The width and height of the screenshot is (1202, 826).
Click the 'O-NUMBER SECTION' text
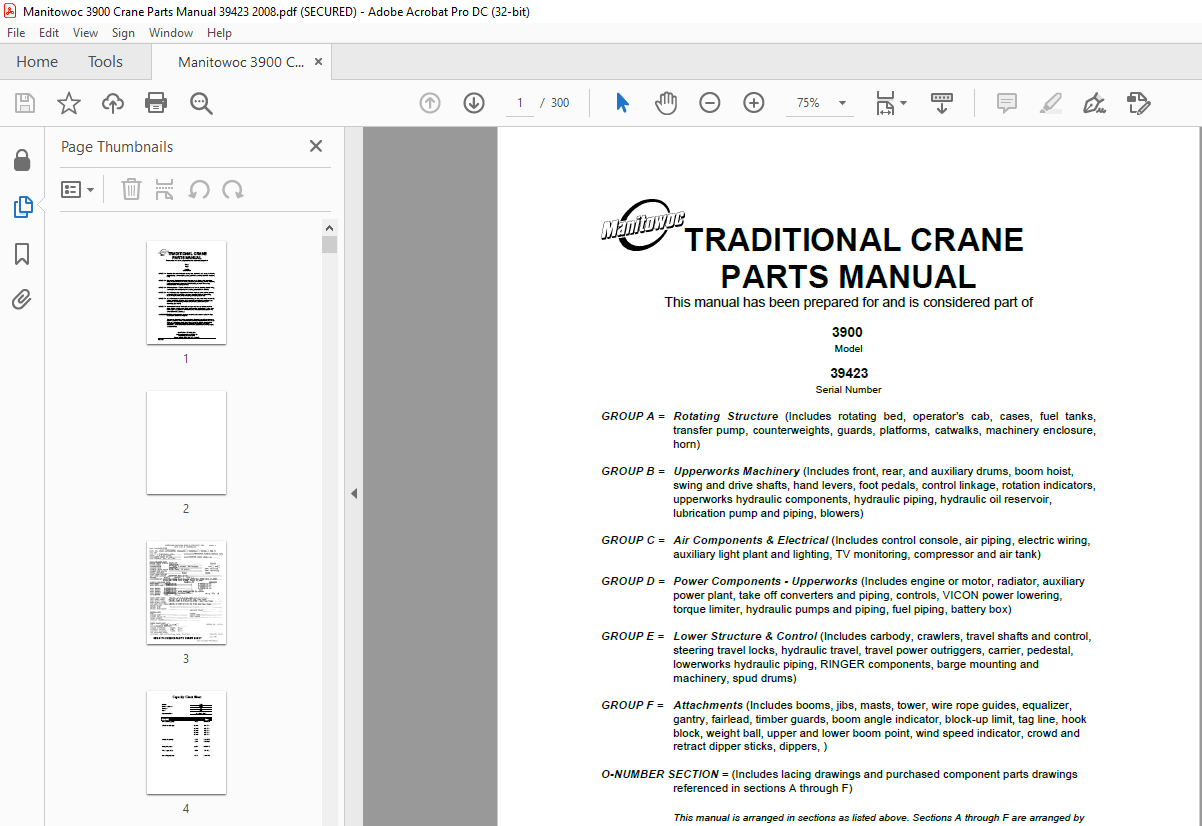point(660,774)
